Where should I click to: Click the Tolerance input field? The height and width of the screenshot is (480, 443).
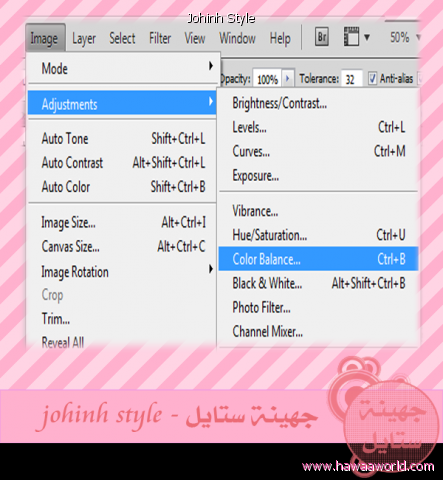coord(351,79)
